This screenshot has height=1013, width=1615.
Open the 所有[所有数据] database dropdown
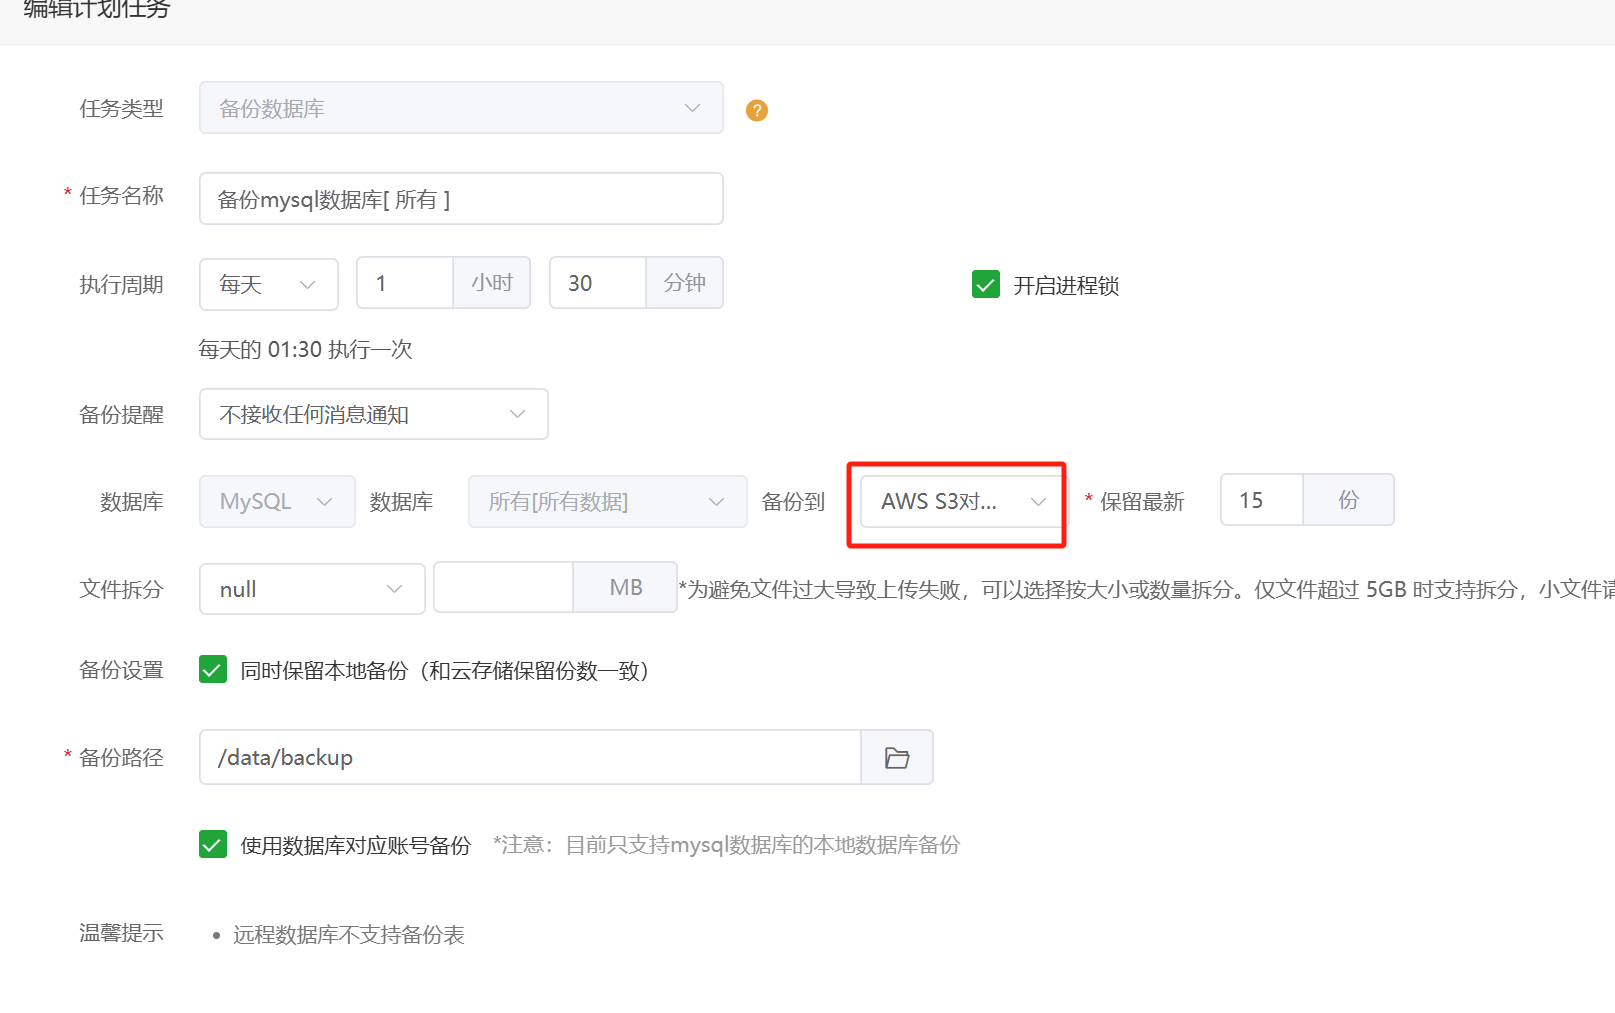pyautogui.click(x=607, y=502)
